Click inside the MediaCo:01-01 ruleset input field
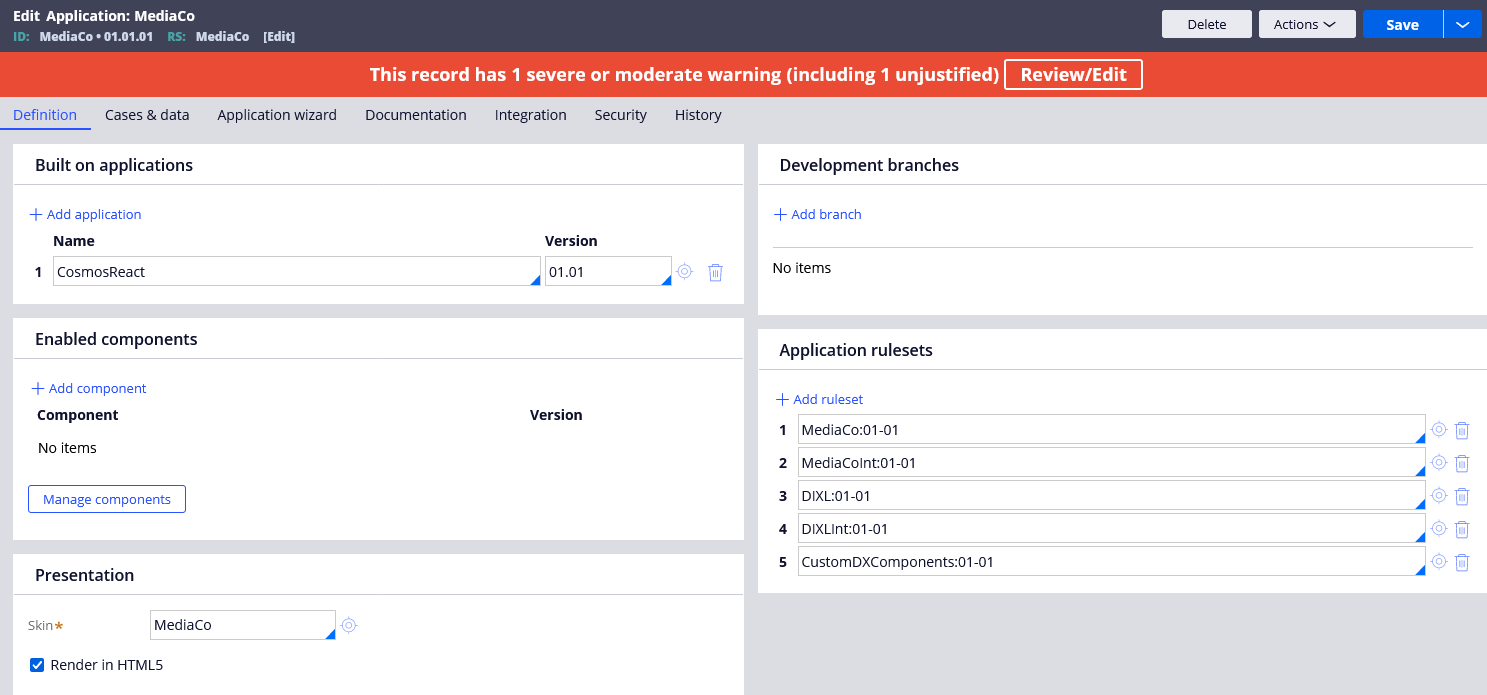The height and width of the screenshot is (695, 1487). [x=1100, y=430]
